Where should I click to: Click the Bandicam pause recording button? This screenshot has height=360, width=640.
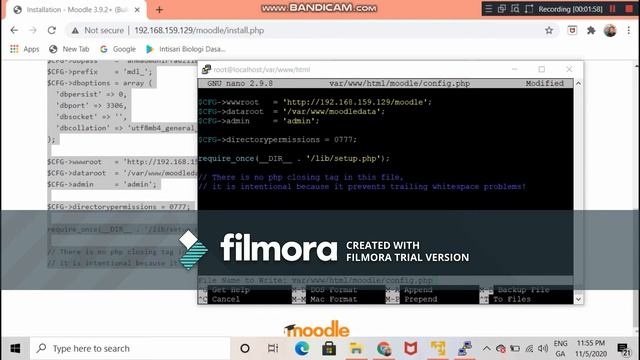[x=613, y=9]
